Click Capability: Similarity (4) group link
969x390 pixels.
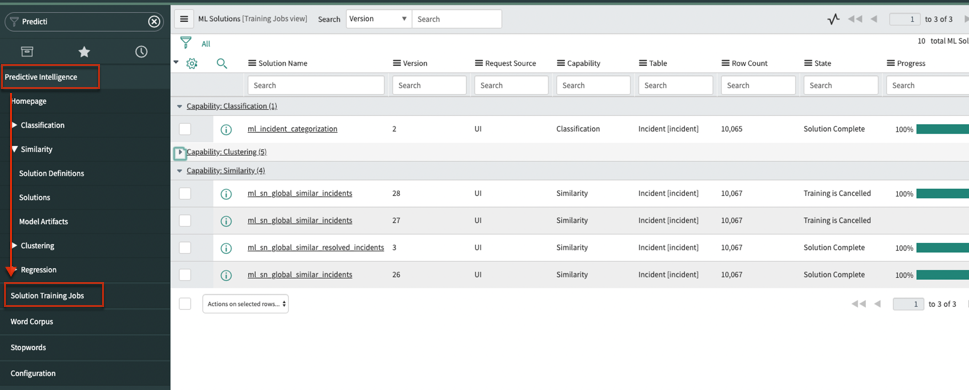click(226, 171)
